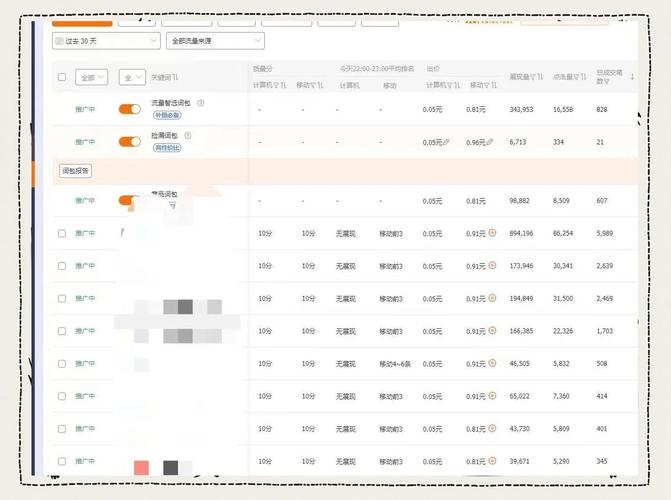The image size is (671, 500).
Task: Click 5,989 transactions value
Action: [605, 233]
